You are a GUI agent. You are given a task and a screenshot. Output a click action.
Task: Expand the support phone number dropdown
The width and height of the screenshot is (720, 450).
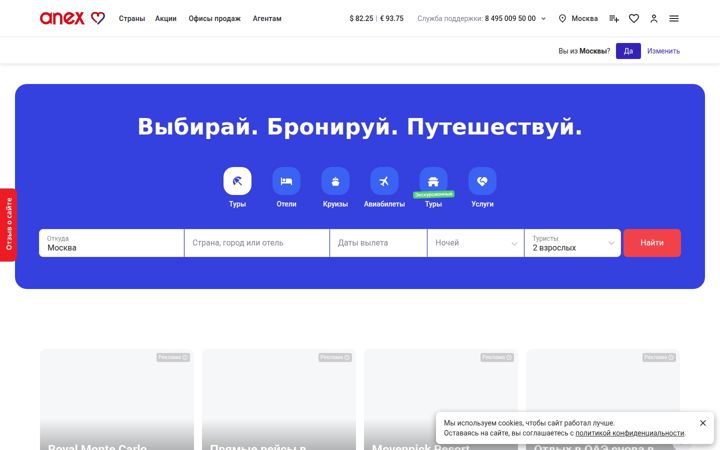point(543,19)
